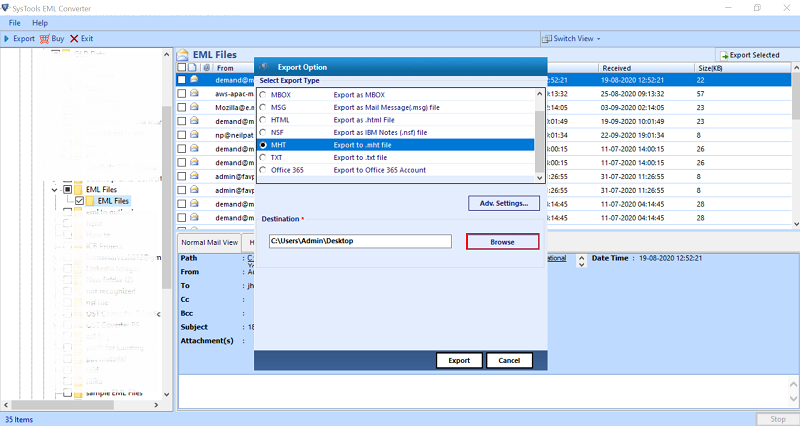This screenshot has height=426, width=800.
Task: Click the red Exit X icon
Action: click(74, 39)
